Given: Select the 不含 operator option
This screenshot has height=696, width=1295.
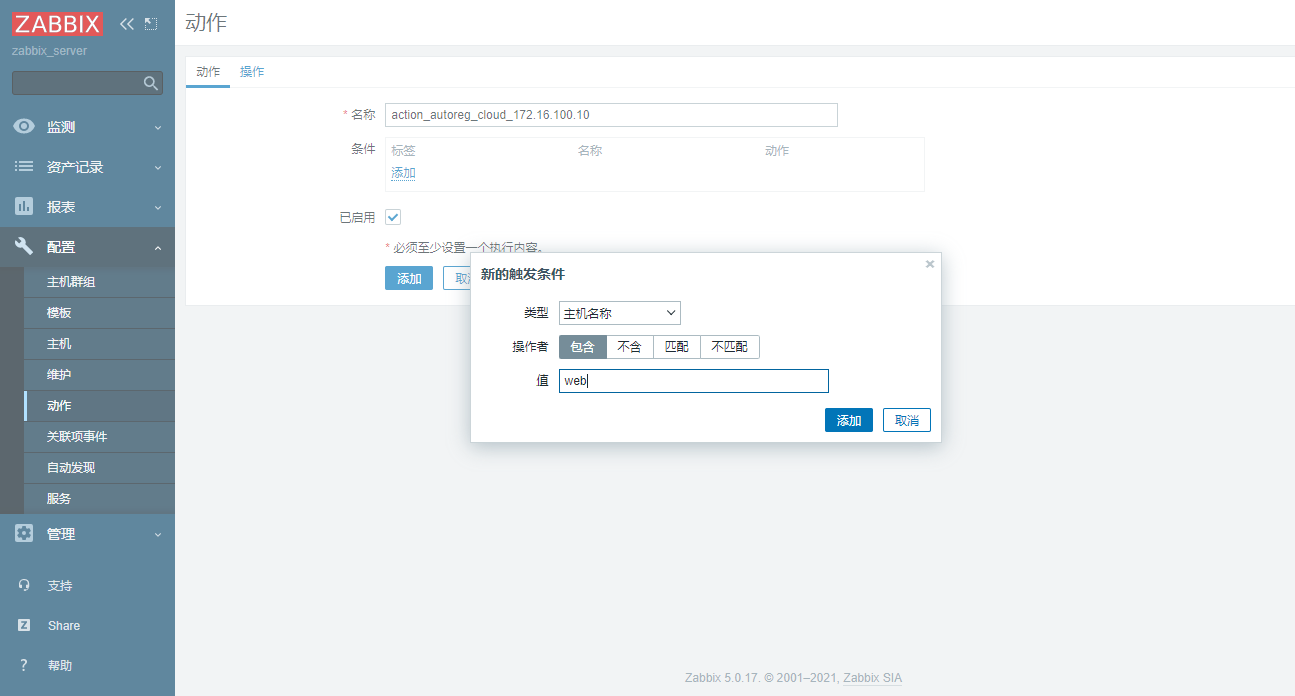Looking at the screenshot, I should click(629, 347).
